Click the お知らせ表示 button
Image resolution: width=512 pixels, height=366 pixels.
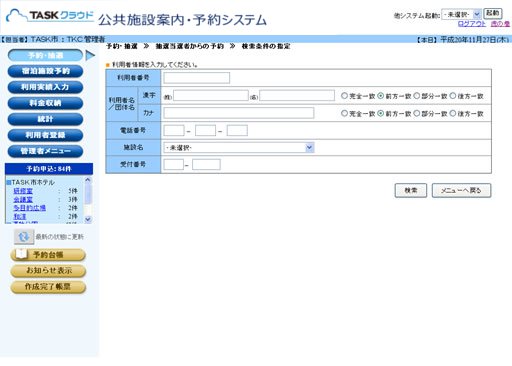point(48,271)
